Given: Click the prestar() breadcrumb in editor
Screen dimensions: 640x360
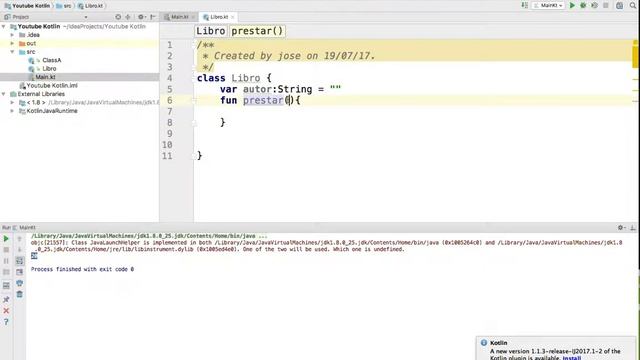Looking at the screenshot, I should 257,31.
